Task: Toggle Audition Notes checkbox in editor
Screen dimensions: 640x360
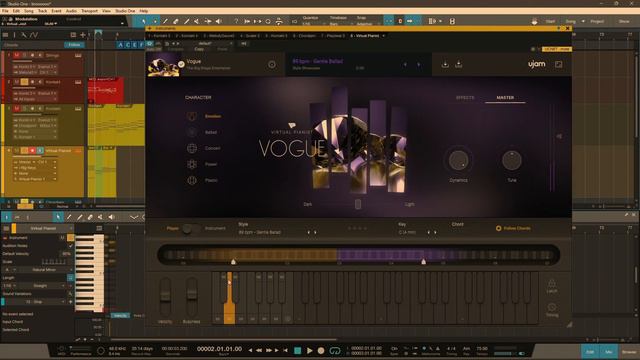Action: pos(71,246)
